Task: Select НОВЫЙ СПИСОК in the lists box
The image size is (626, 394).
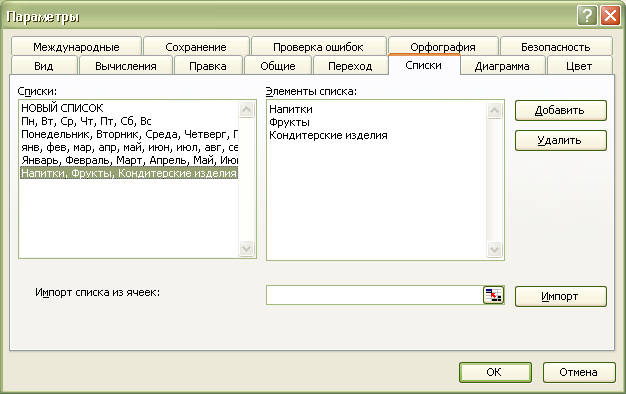Action: (129, 108)
